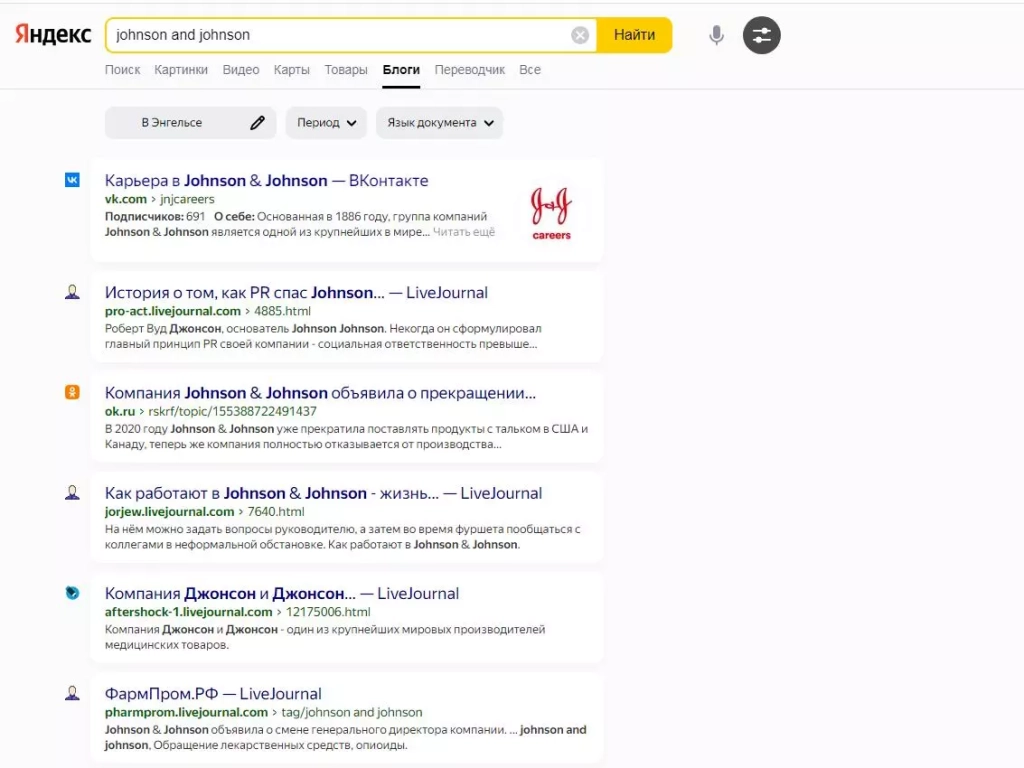This screenshot has height=768, width=1024.
Task: Click the snippet about смене генерального директора
Action: click(x=345, y=737)
